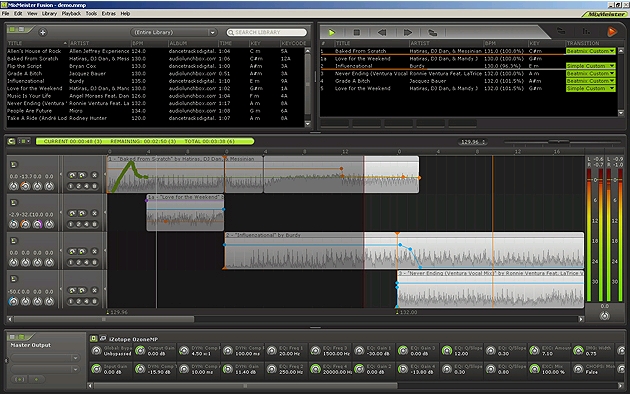Toggle the iZotope OzoneMP plugin power button
630x394 pixels.
pyautogui.click(x=93, y=339)
